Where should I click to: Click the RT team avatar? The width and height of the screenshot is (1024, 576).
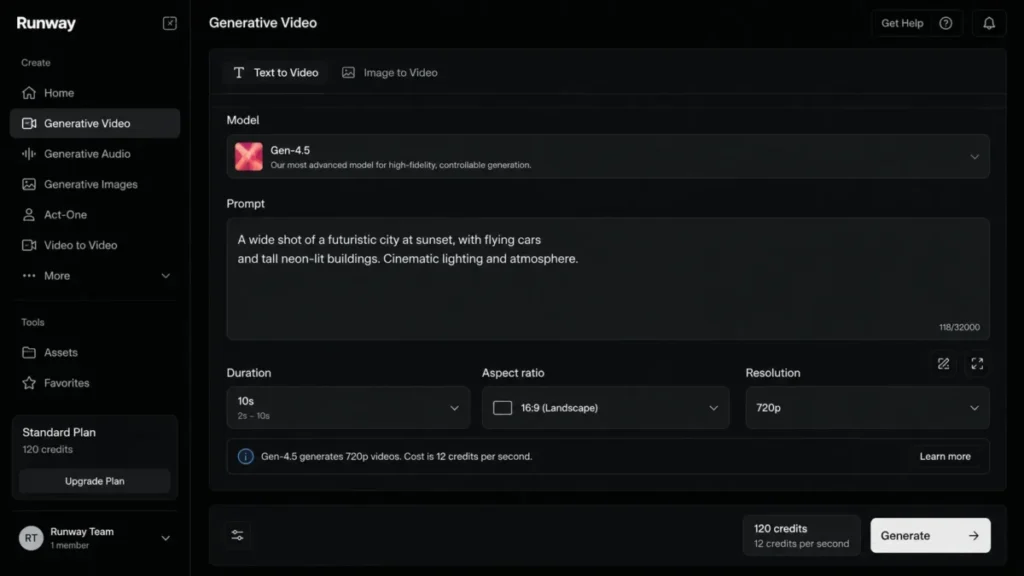31,538
